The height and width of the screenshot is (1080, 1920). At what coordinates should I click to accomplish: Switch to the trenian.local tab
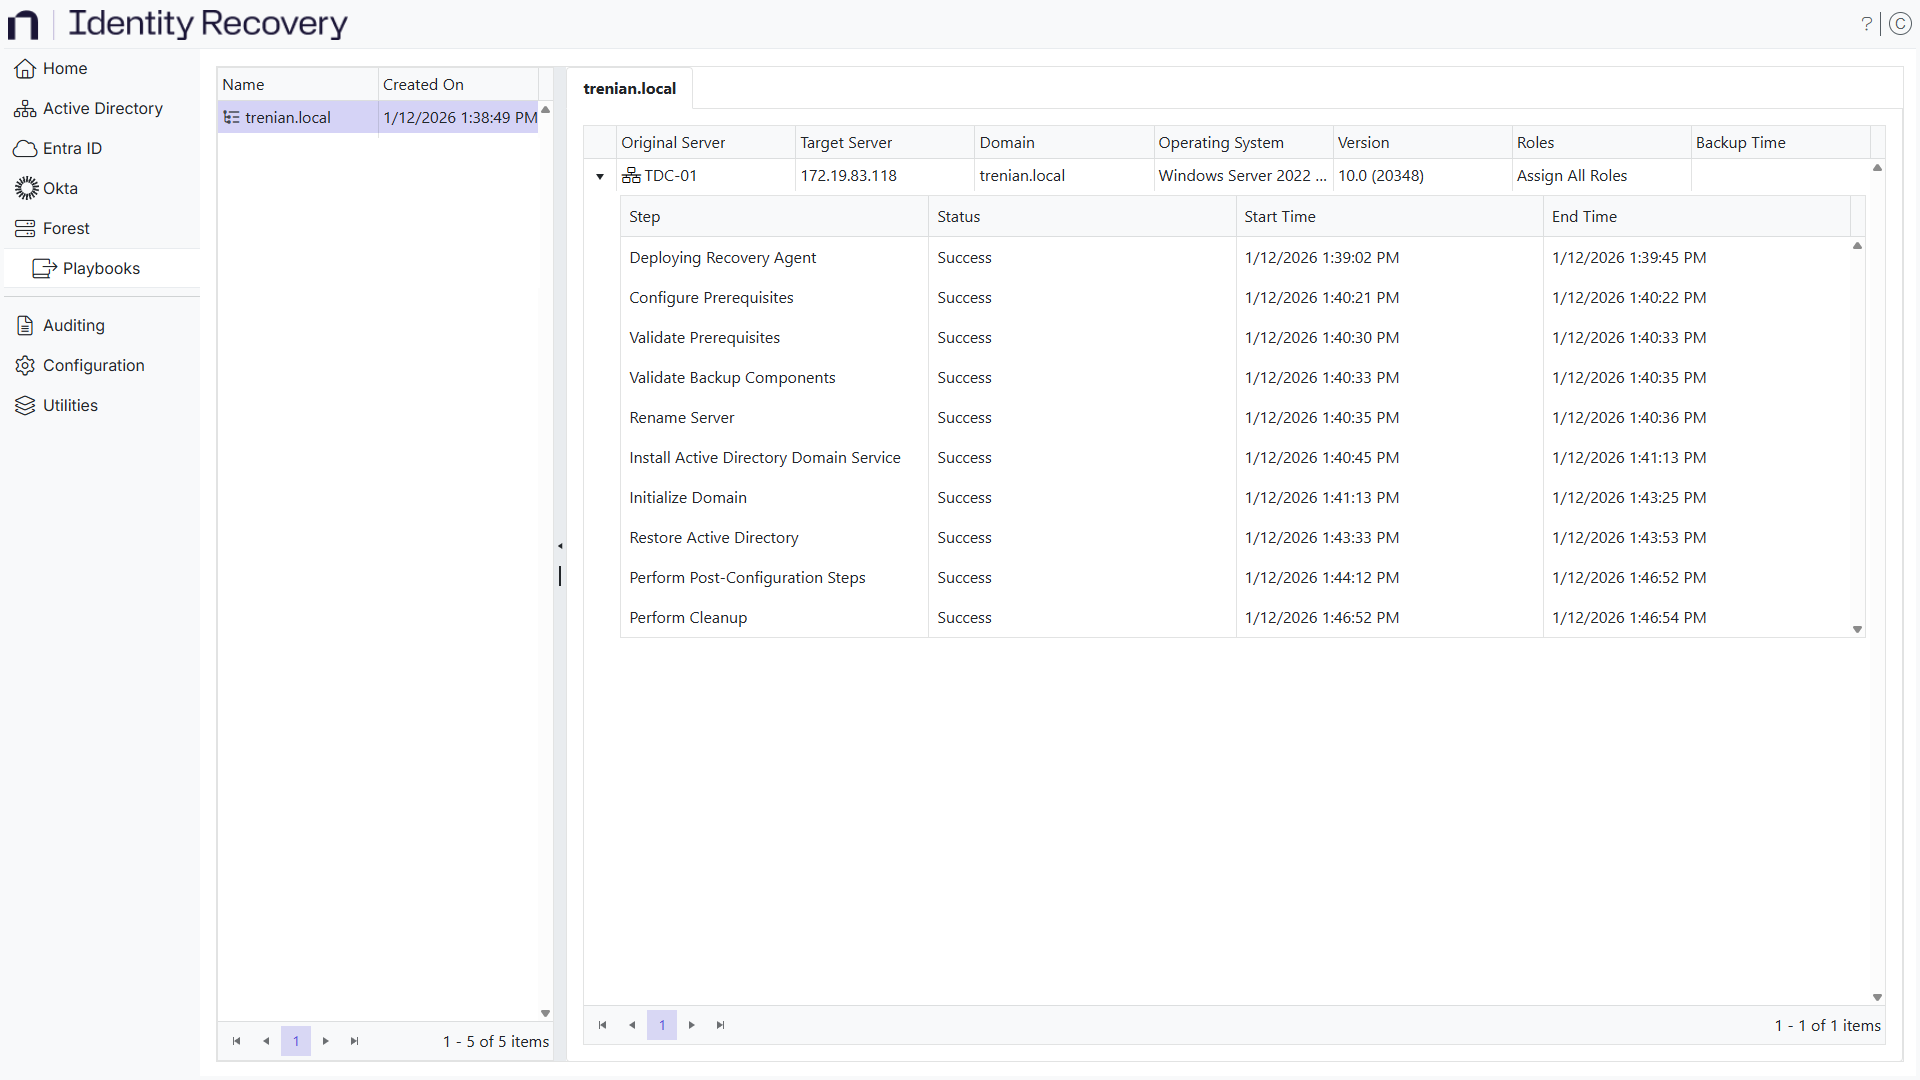tap(629, 89)
